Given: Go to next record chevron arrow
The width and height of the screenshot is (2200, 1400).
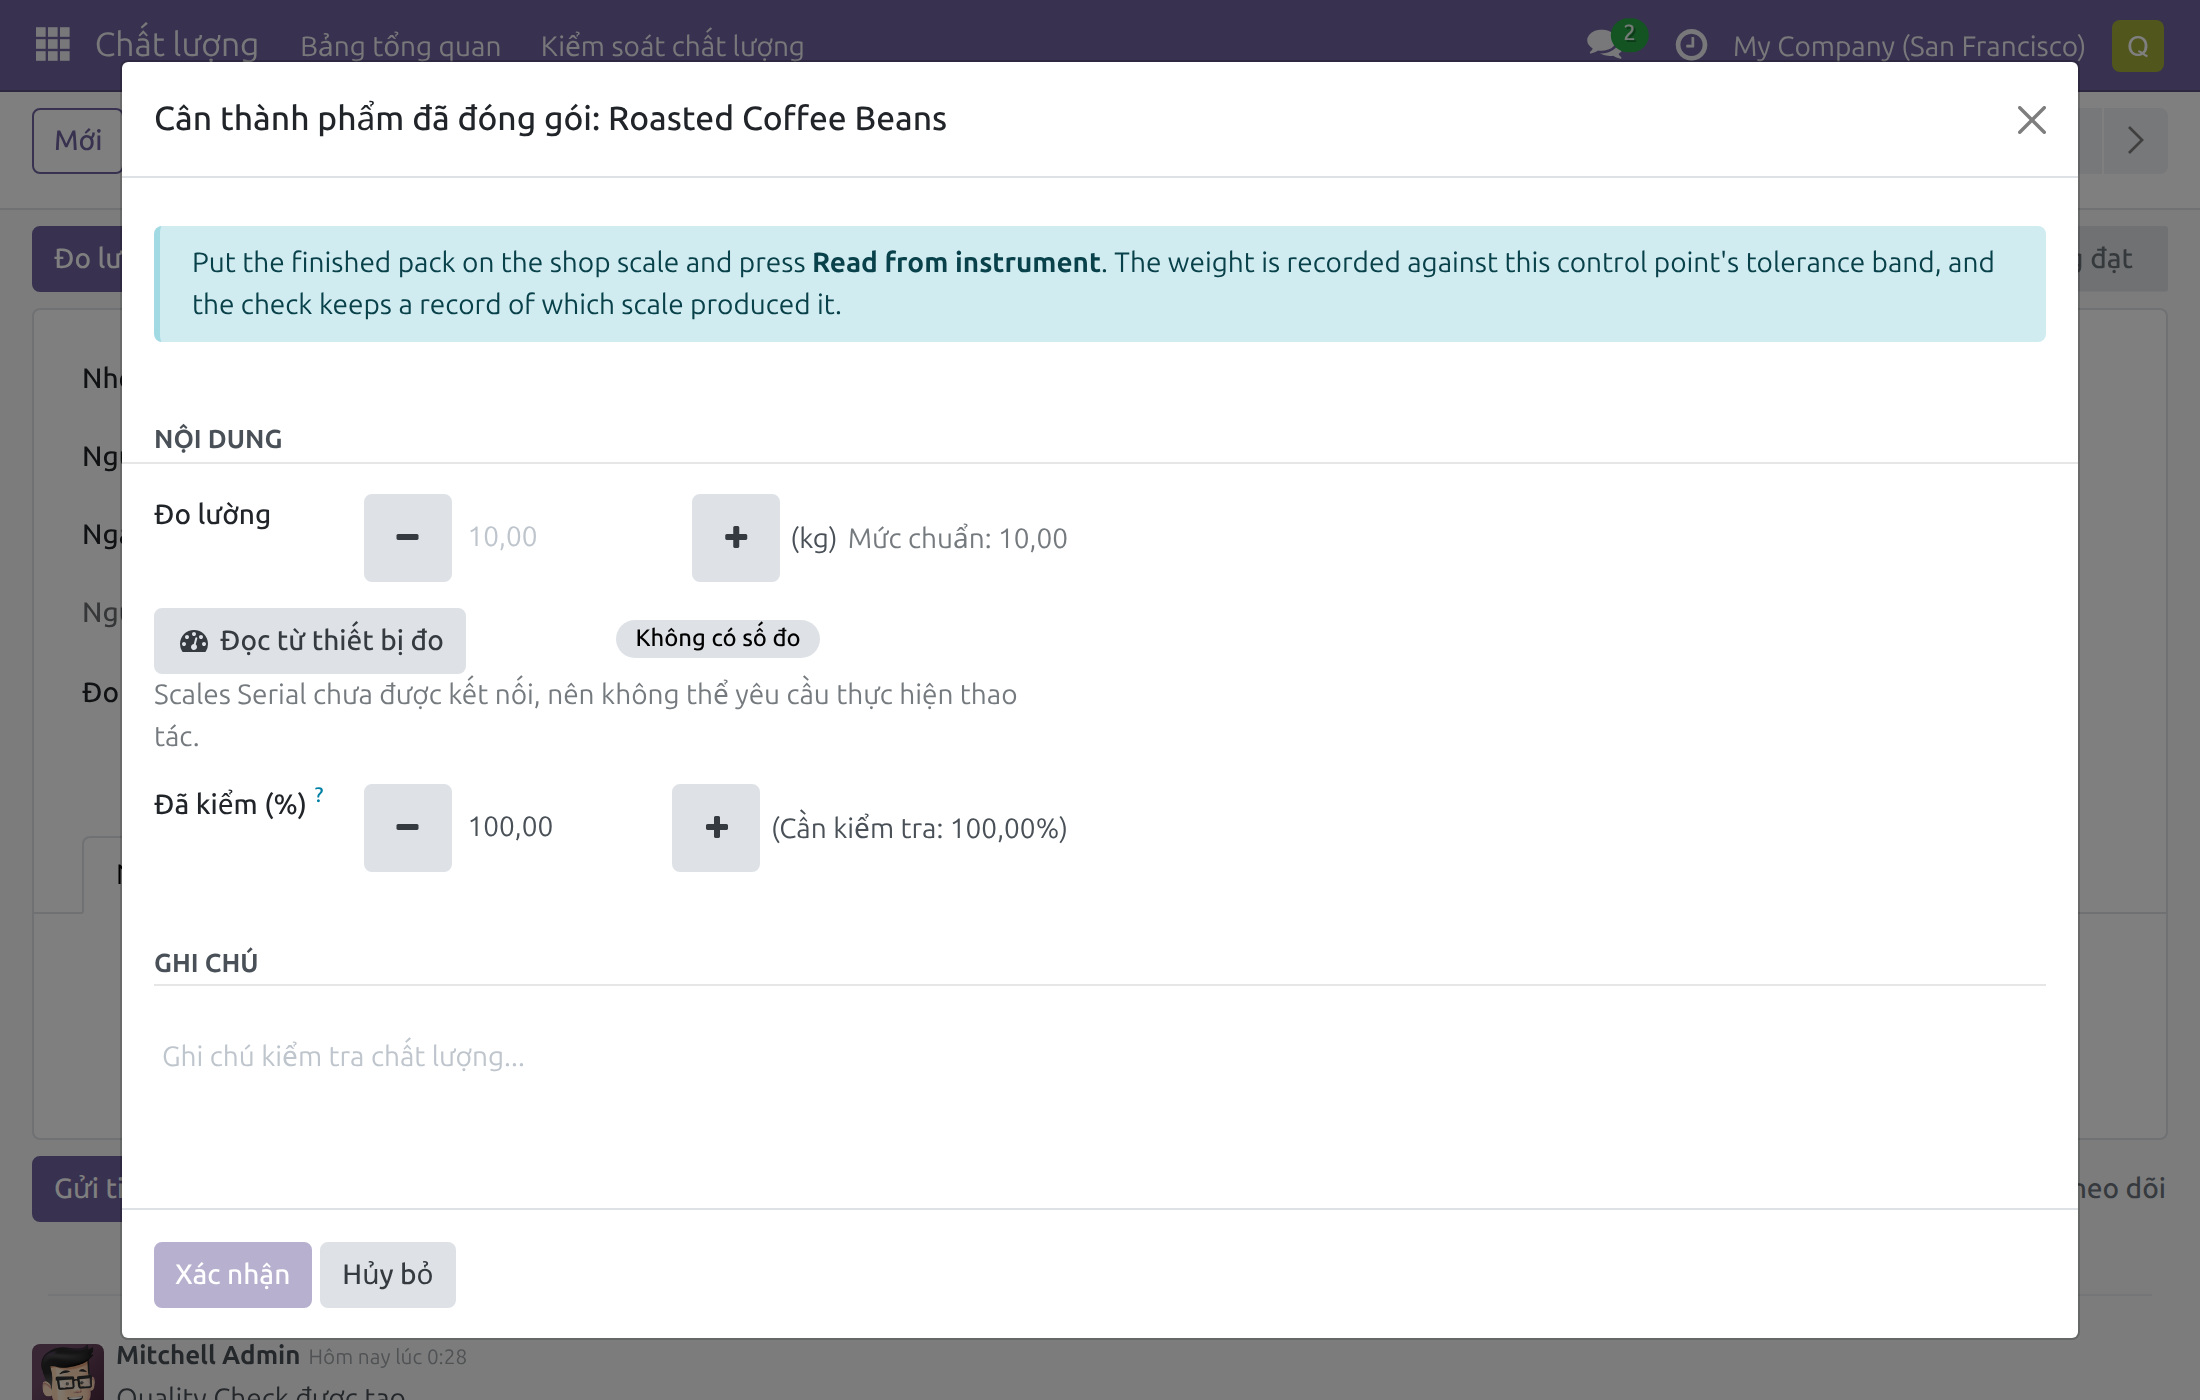Looking at the screenshot, I should (2135, 140).
